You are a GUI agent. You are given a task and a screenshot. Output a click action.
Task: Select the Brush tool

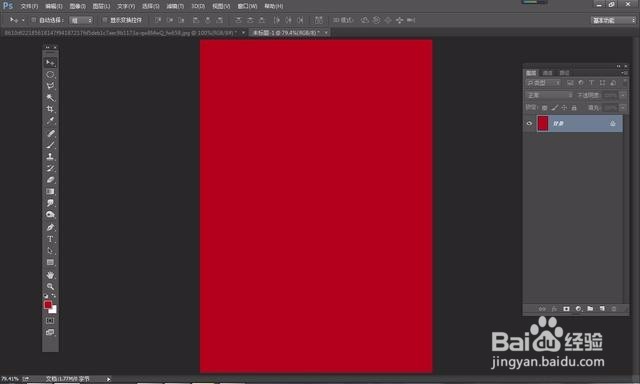pos(50,145)
